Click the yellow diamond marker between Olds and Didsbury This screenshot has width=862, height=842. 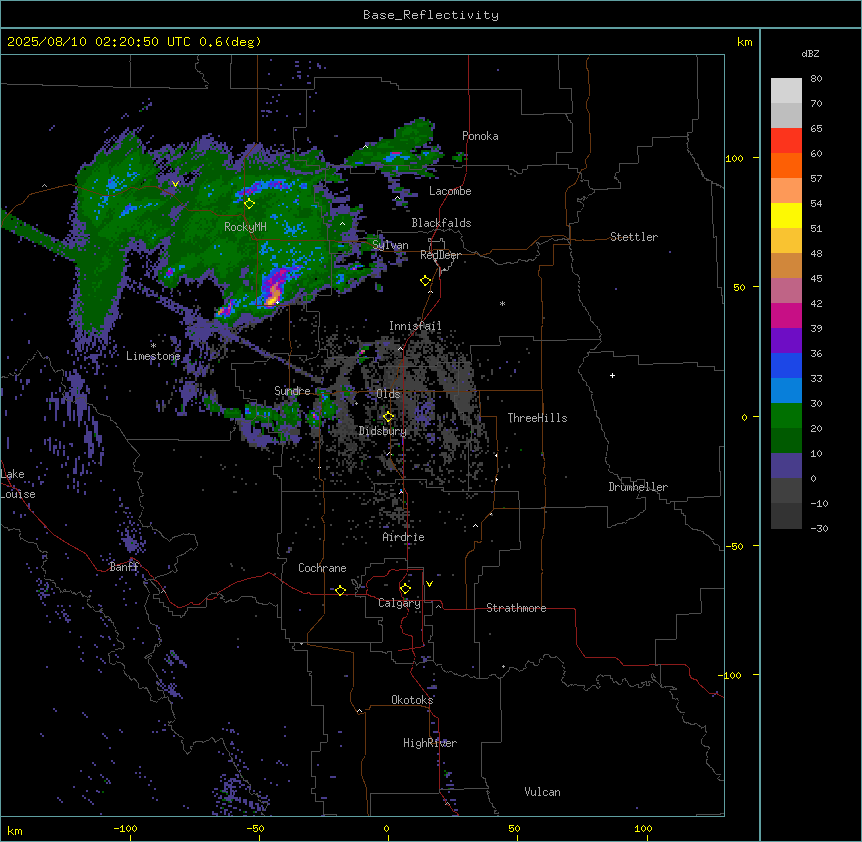(x=388, y=417)
